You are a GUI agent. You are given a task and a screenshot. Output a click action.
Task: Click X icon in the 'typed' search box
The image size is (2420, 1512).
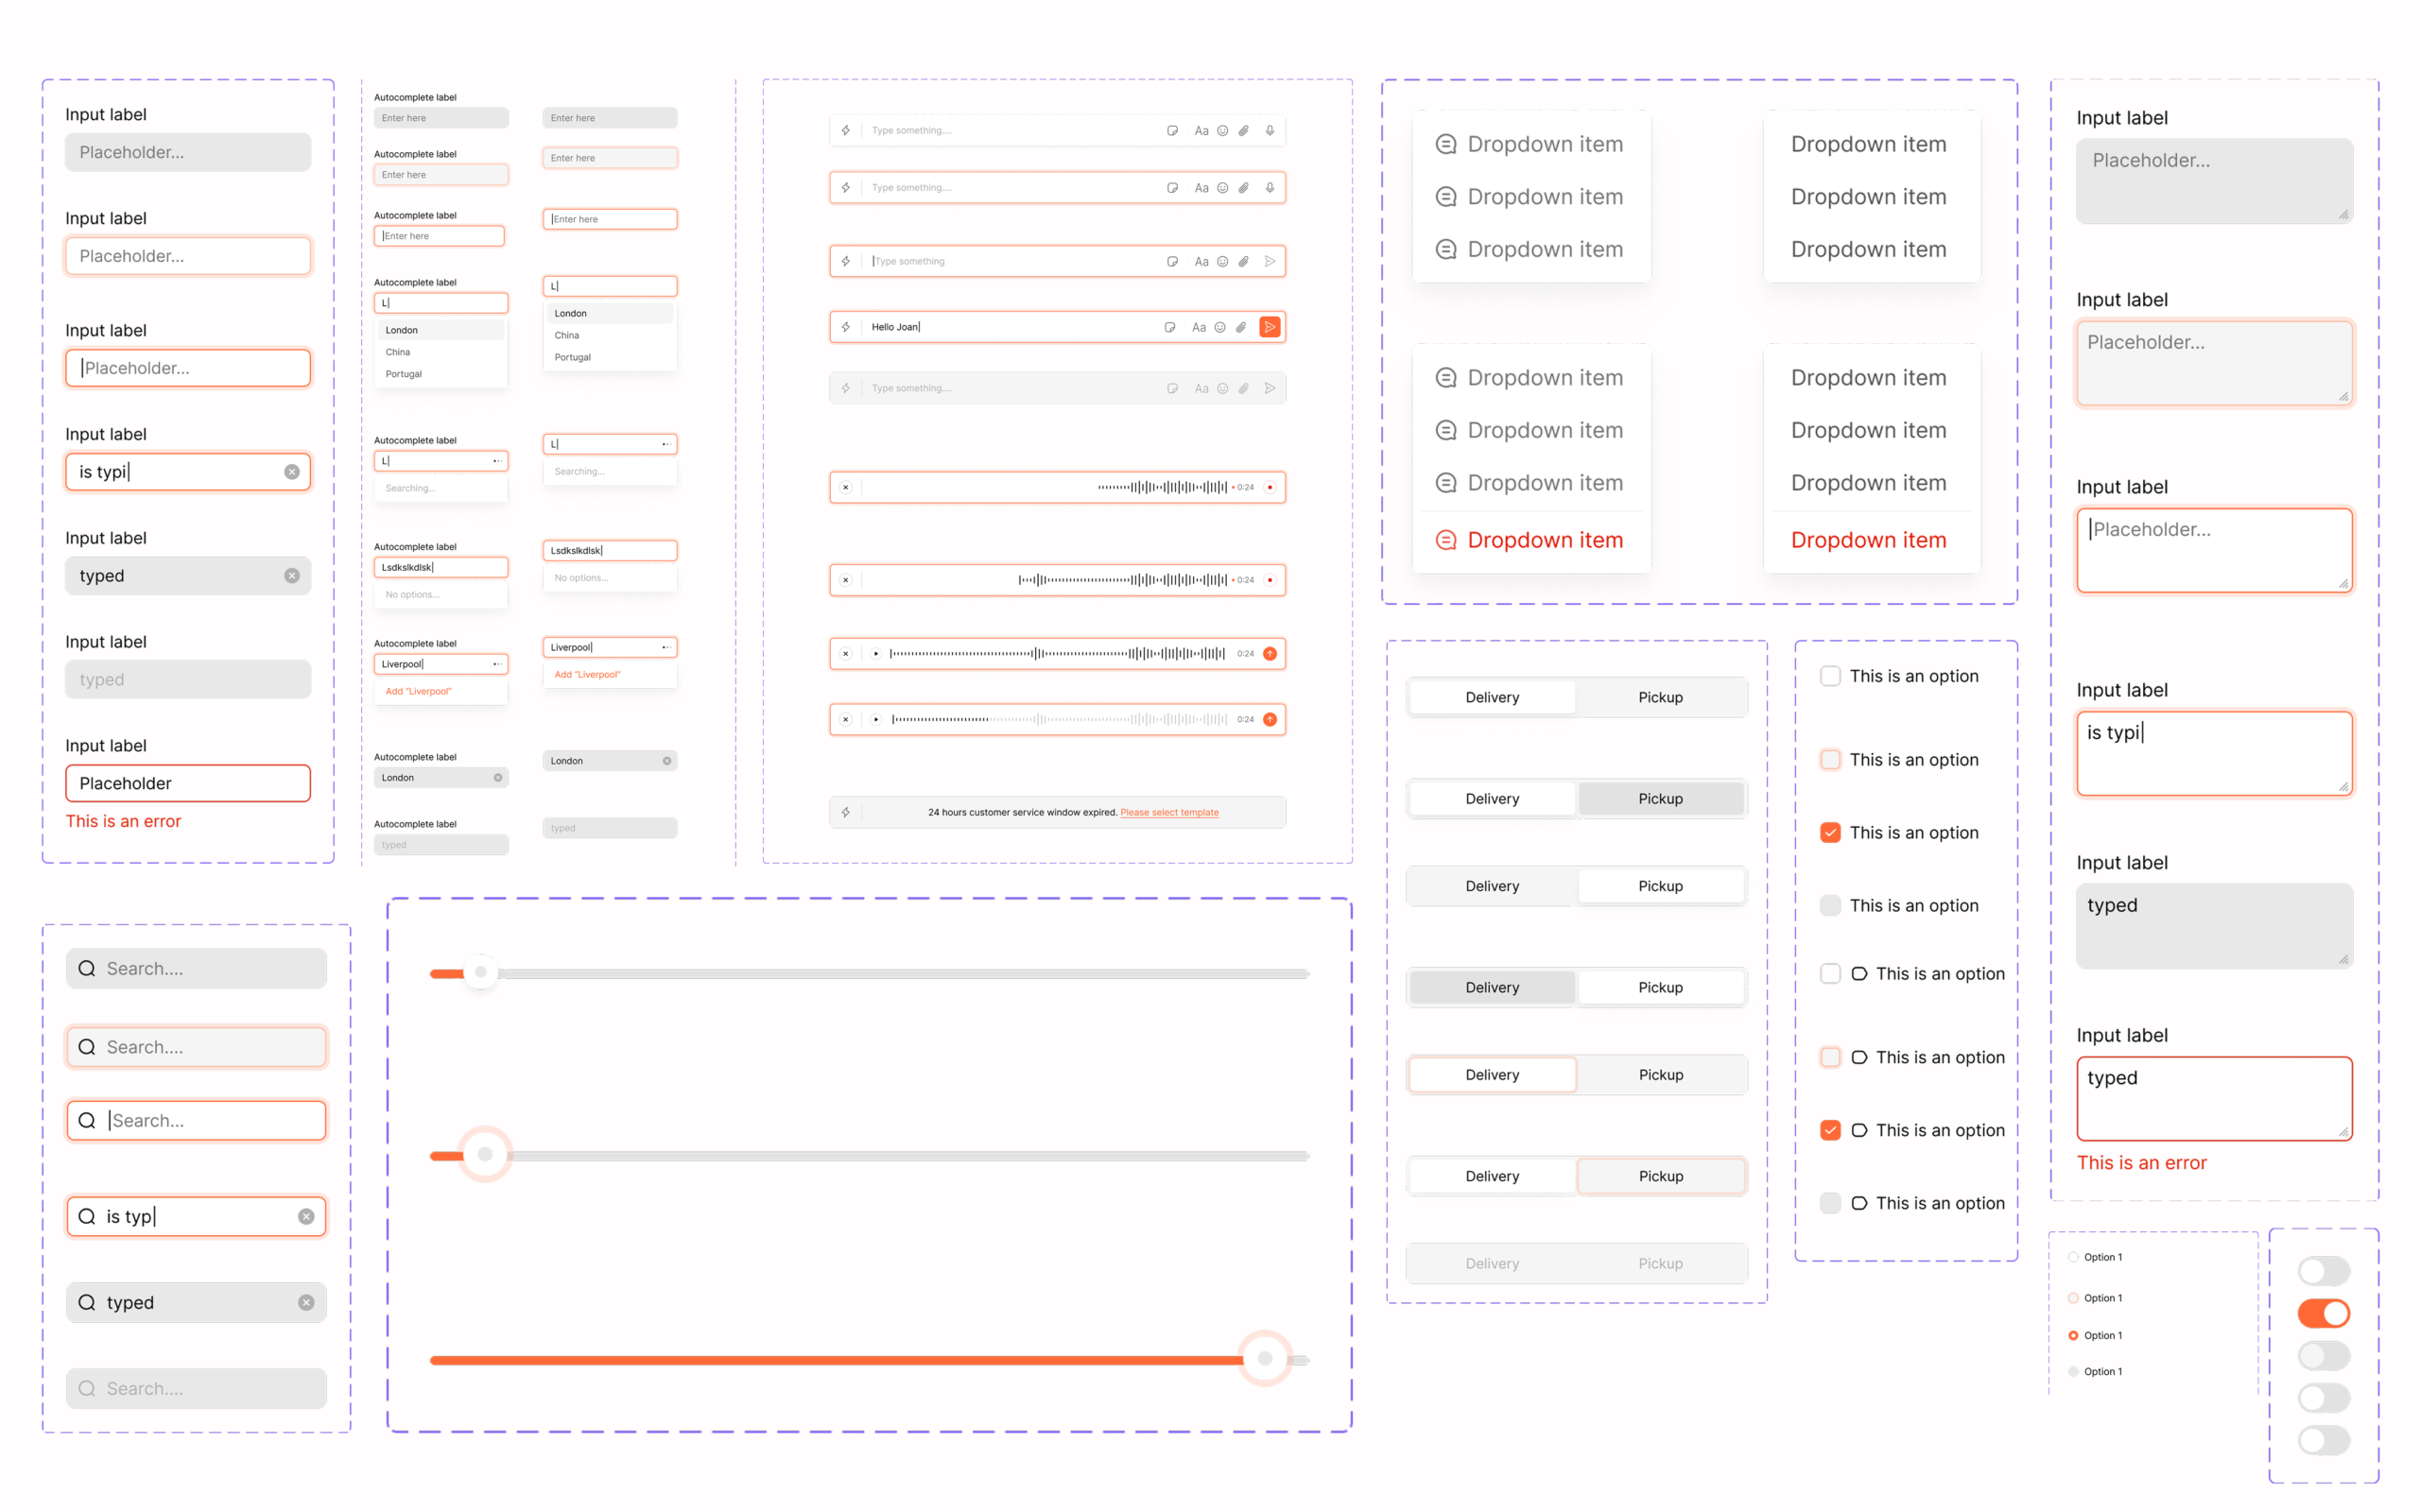click(306, 1302)
